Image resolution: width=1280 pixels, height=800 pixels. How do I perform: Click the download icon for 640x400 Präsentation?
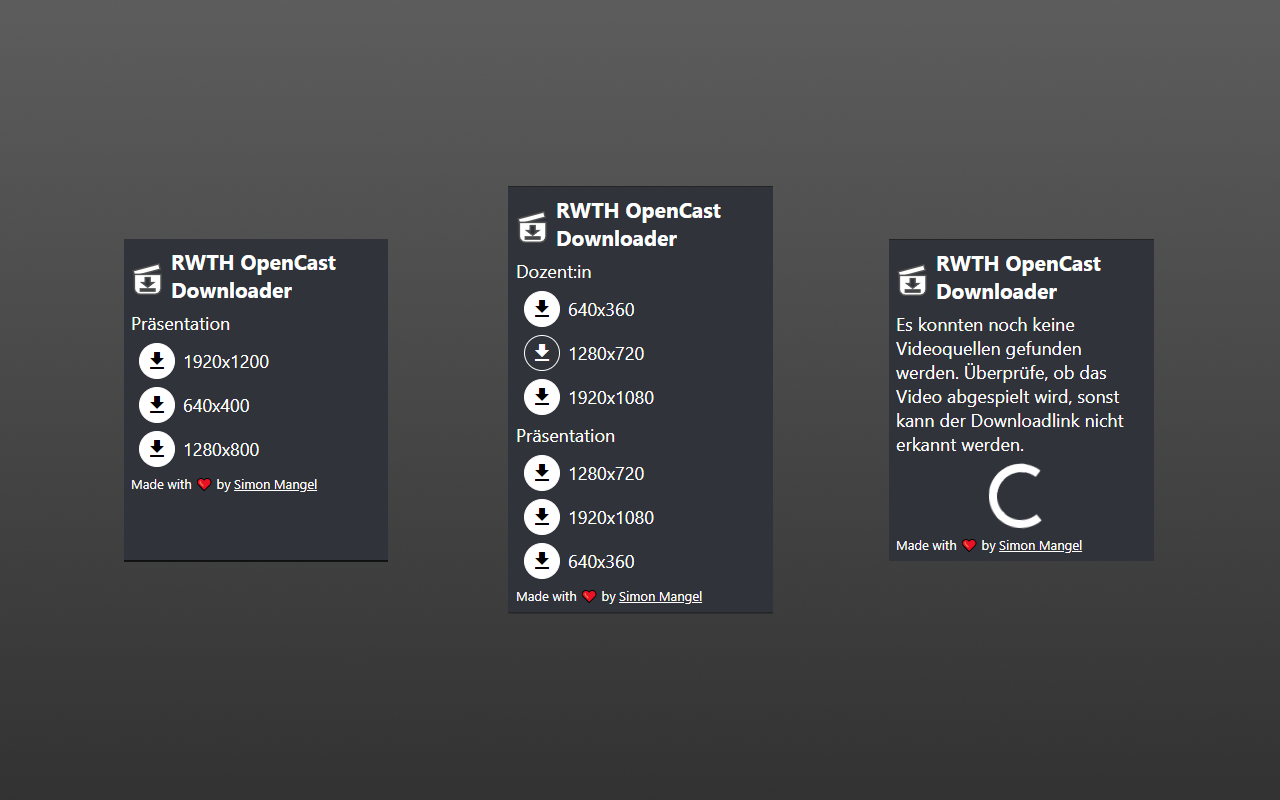pyautogui.click(x=157, y=405)
